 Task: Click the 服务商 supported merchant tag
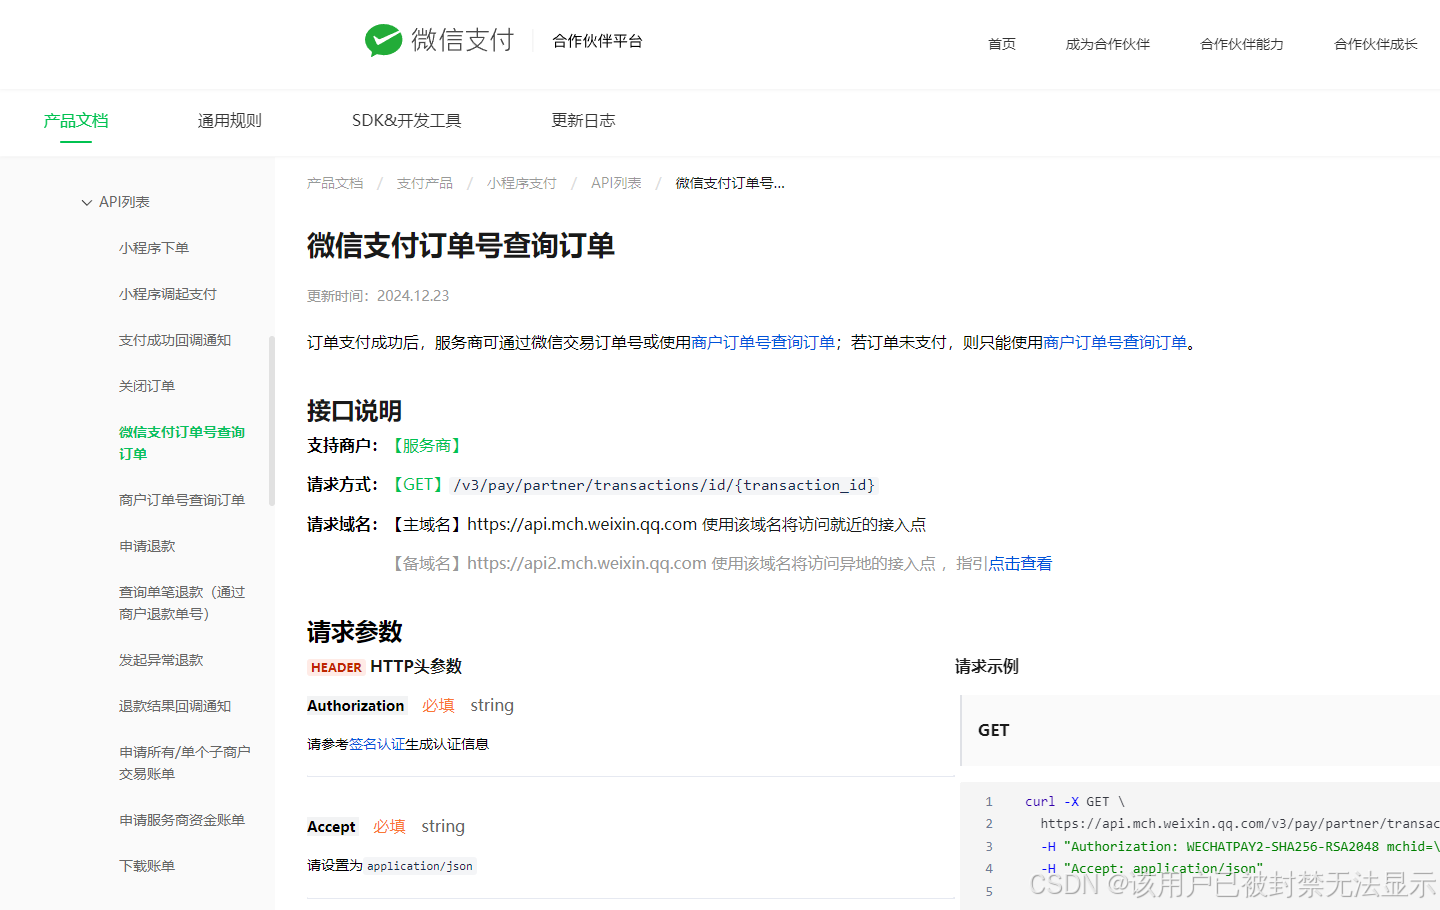click(x=427, y=446)
